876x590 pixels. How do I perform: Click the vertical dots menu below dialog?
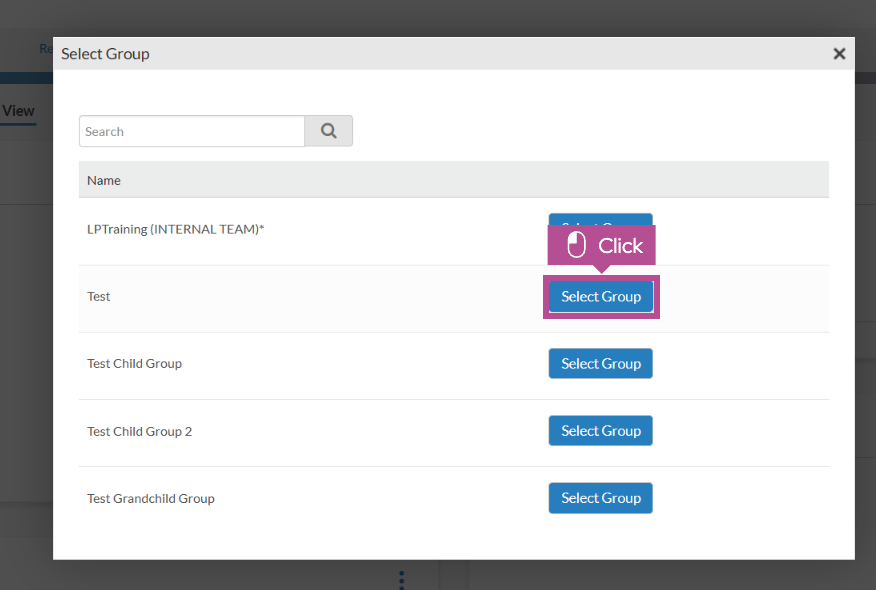(402, 579)
